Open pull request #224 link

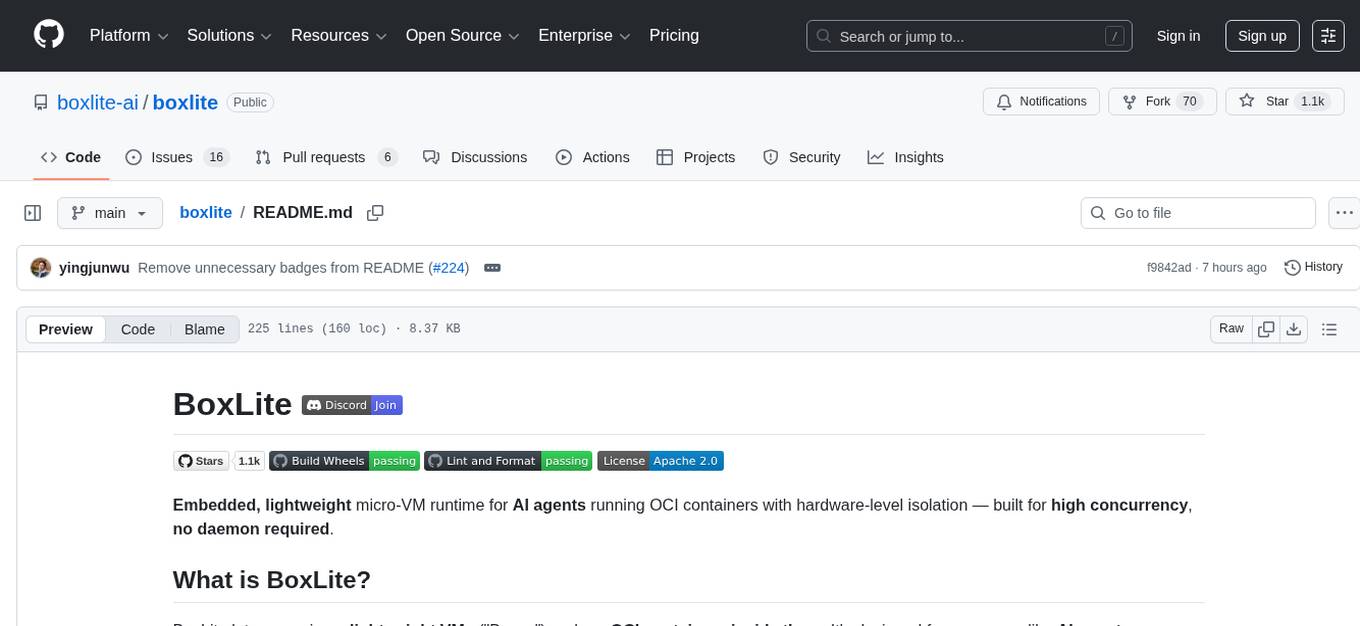(x=448, y=268)
